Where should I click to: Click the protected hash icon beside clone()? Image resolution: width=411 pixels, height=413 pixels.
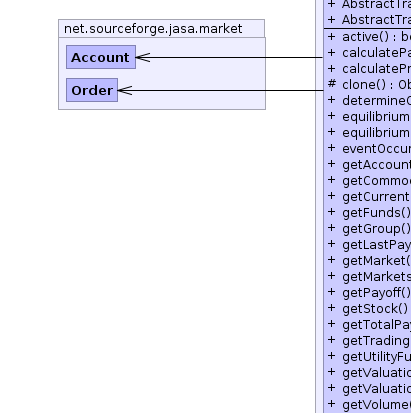tap(332, 84)
